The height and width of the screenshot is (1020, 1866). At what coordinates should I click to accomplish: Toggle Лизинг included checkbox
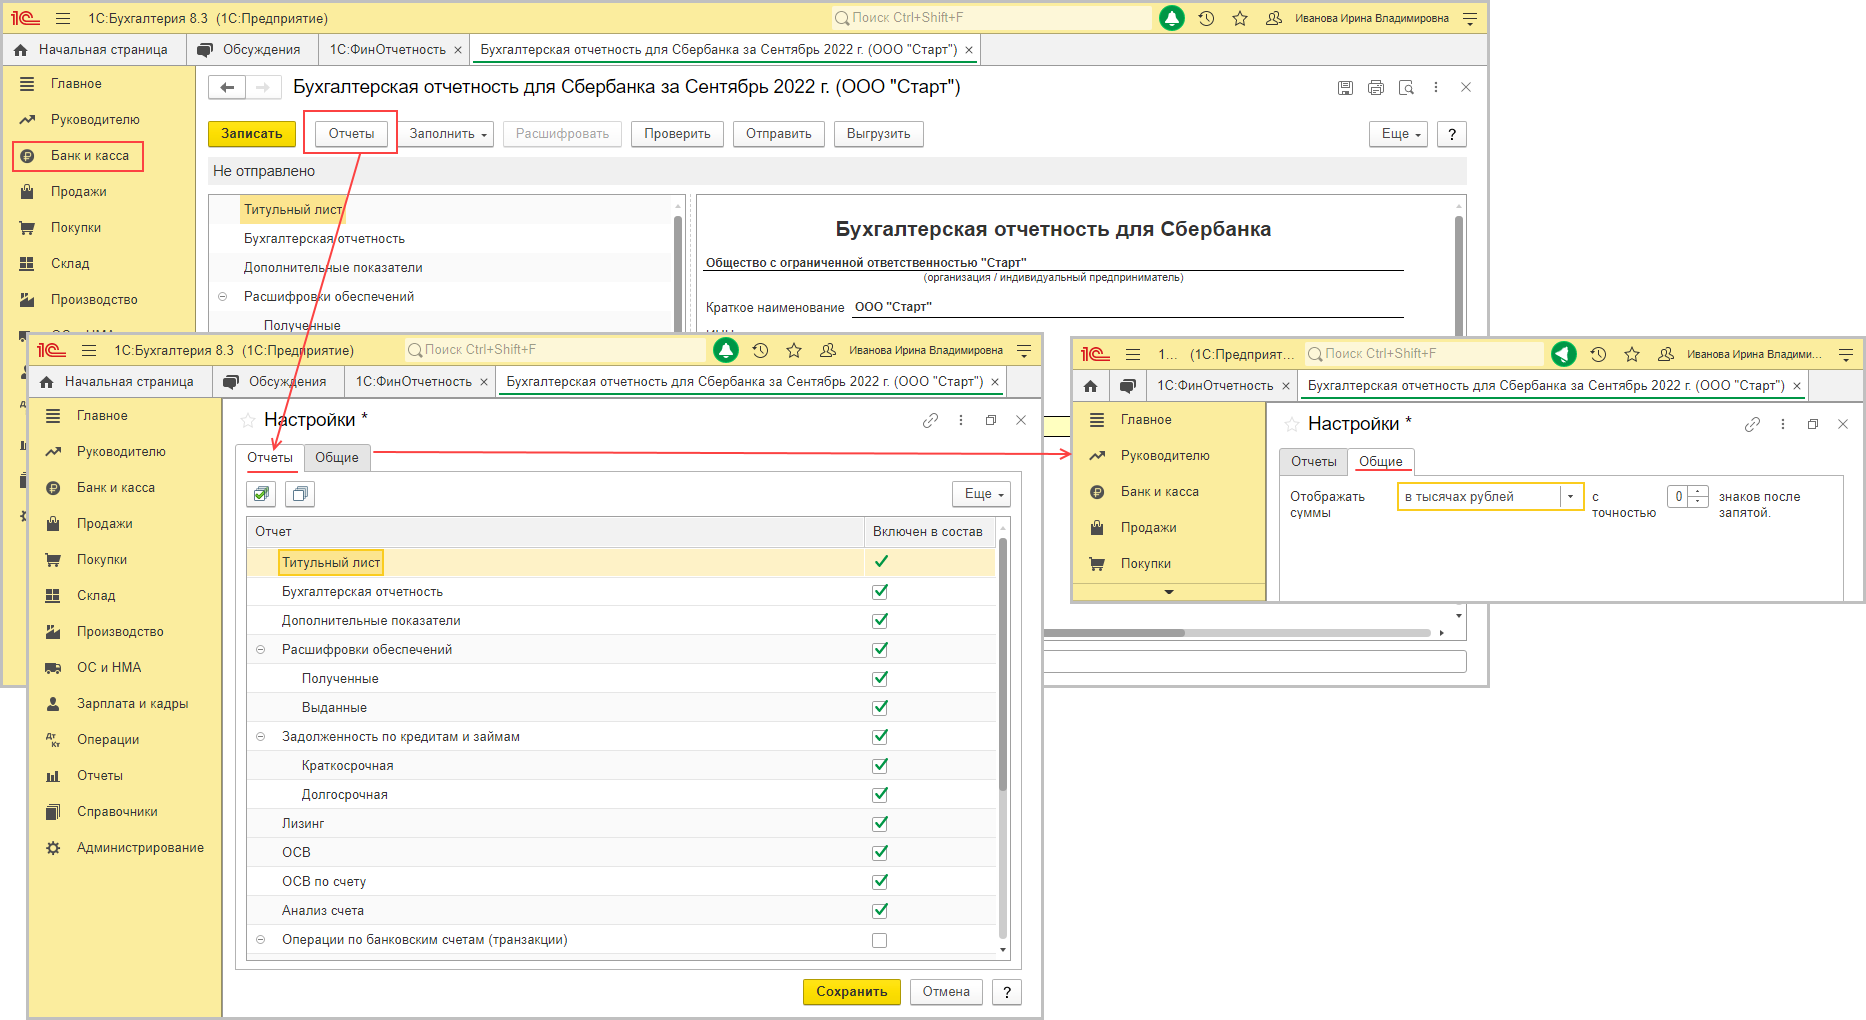880,823
